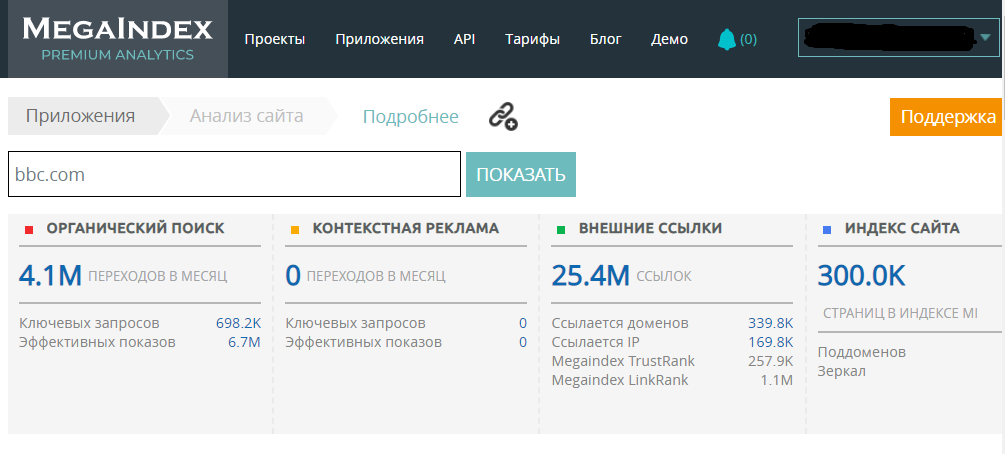This screenshot has height=454, width=1005.
Task: Open the Проекты menu item
Action: 274,39
